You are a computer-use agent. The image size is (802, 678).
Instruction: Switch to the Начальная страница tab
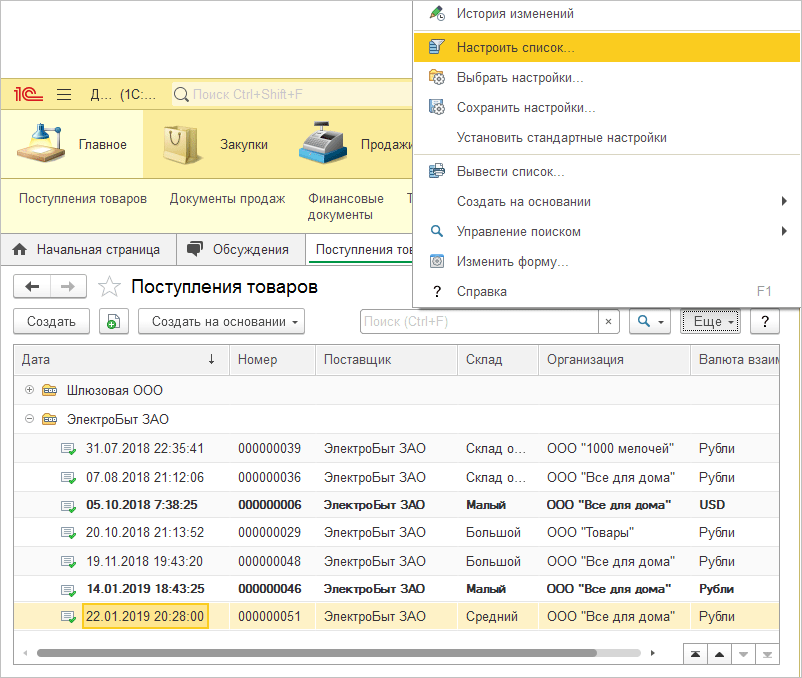[x=88, y=250]
